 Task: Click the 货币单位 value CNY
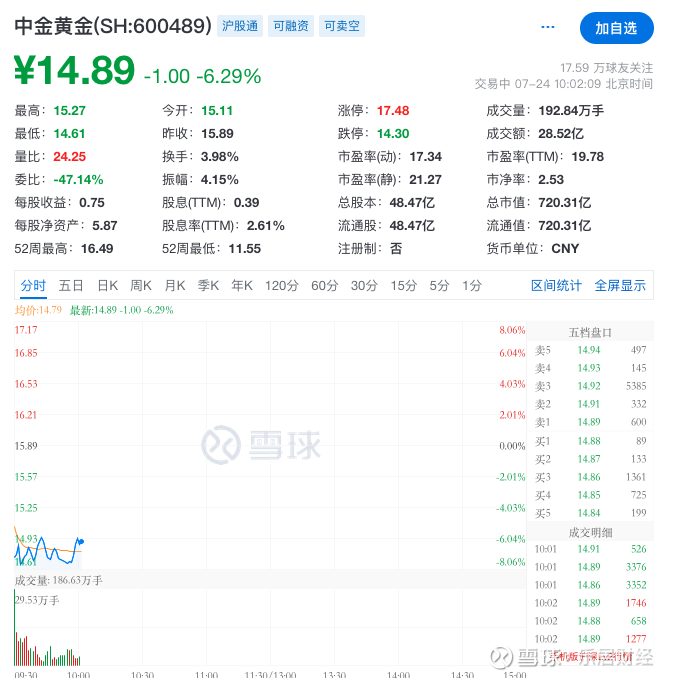pos(565,249)
